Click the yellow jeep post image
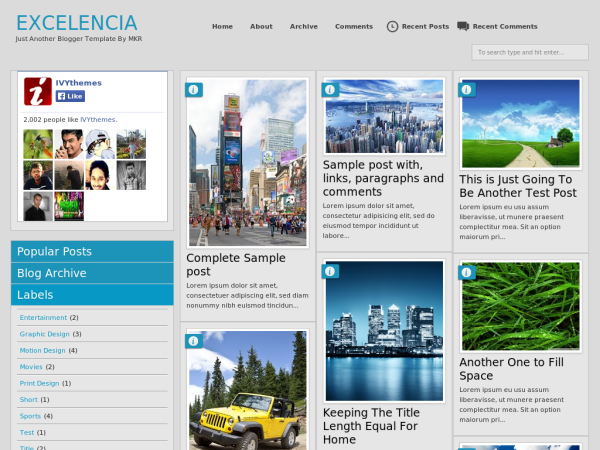 (x=248, y=390)
